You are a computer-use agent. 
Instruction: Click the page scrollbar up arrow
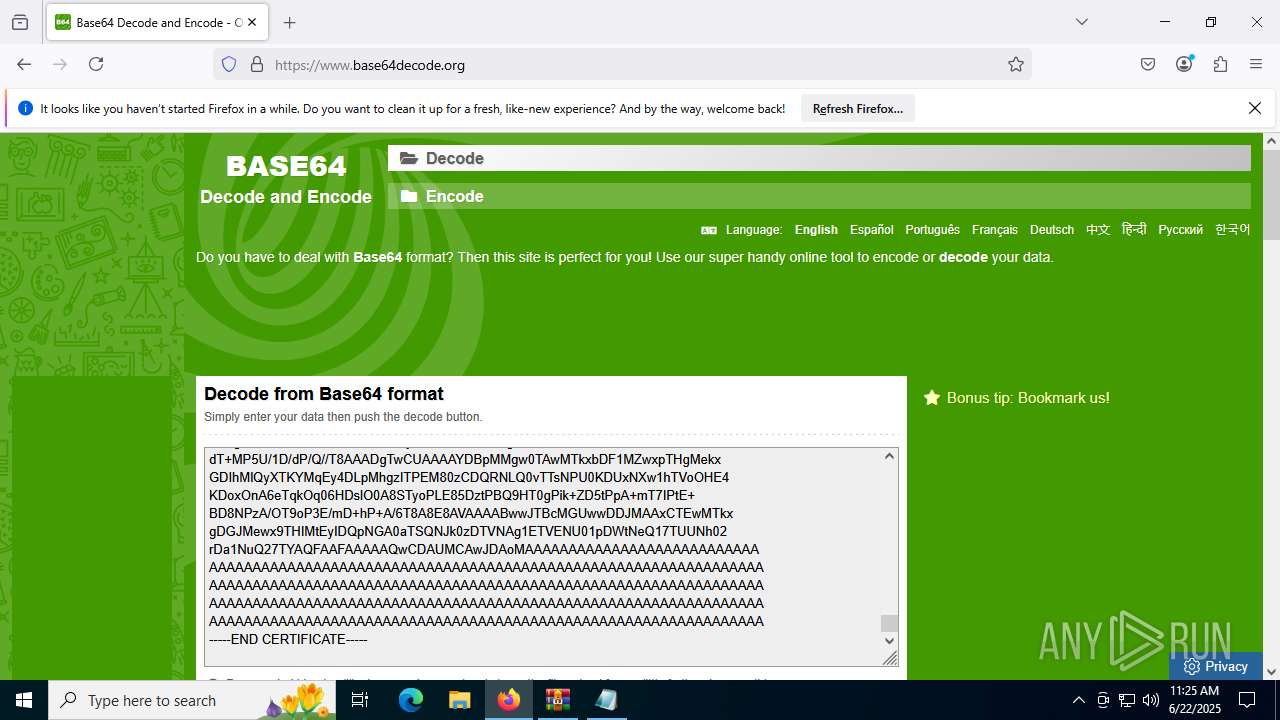tap(1271, 141)
